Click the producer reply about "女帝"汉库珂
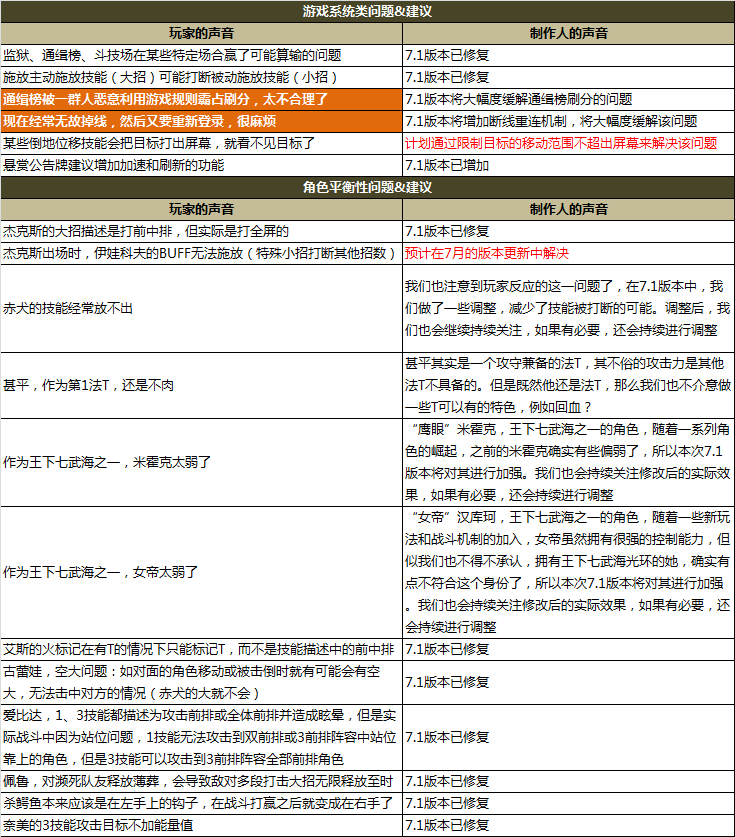This screenshot has height=837, width=735. [x=567, y=572]
